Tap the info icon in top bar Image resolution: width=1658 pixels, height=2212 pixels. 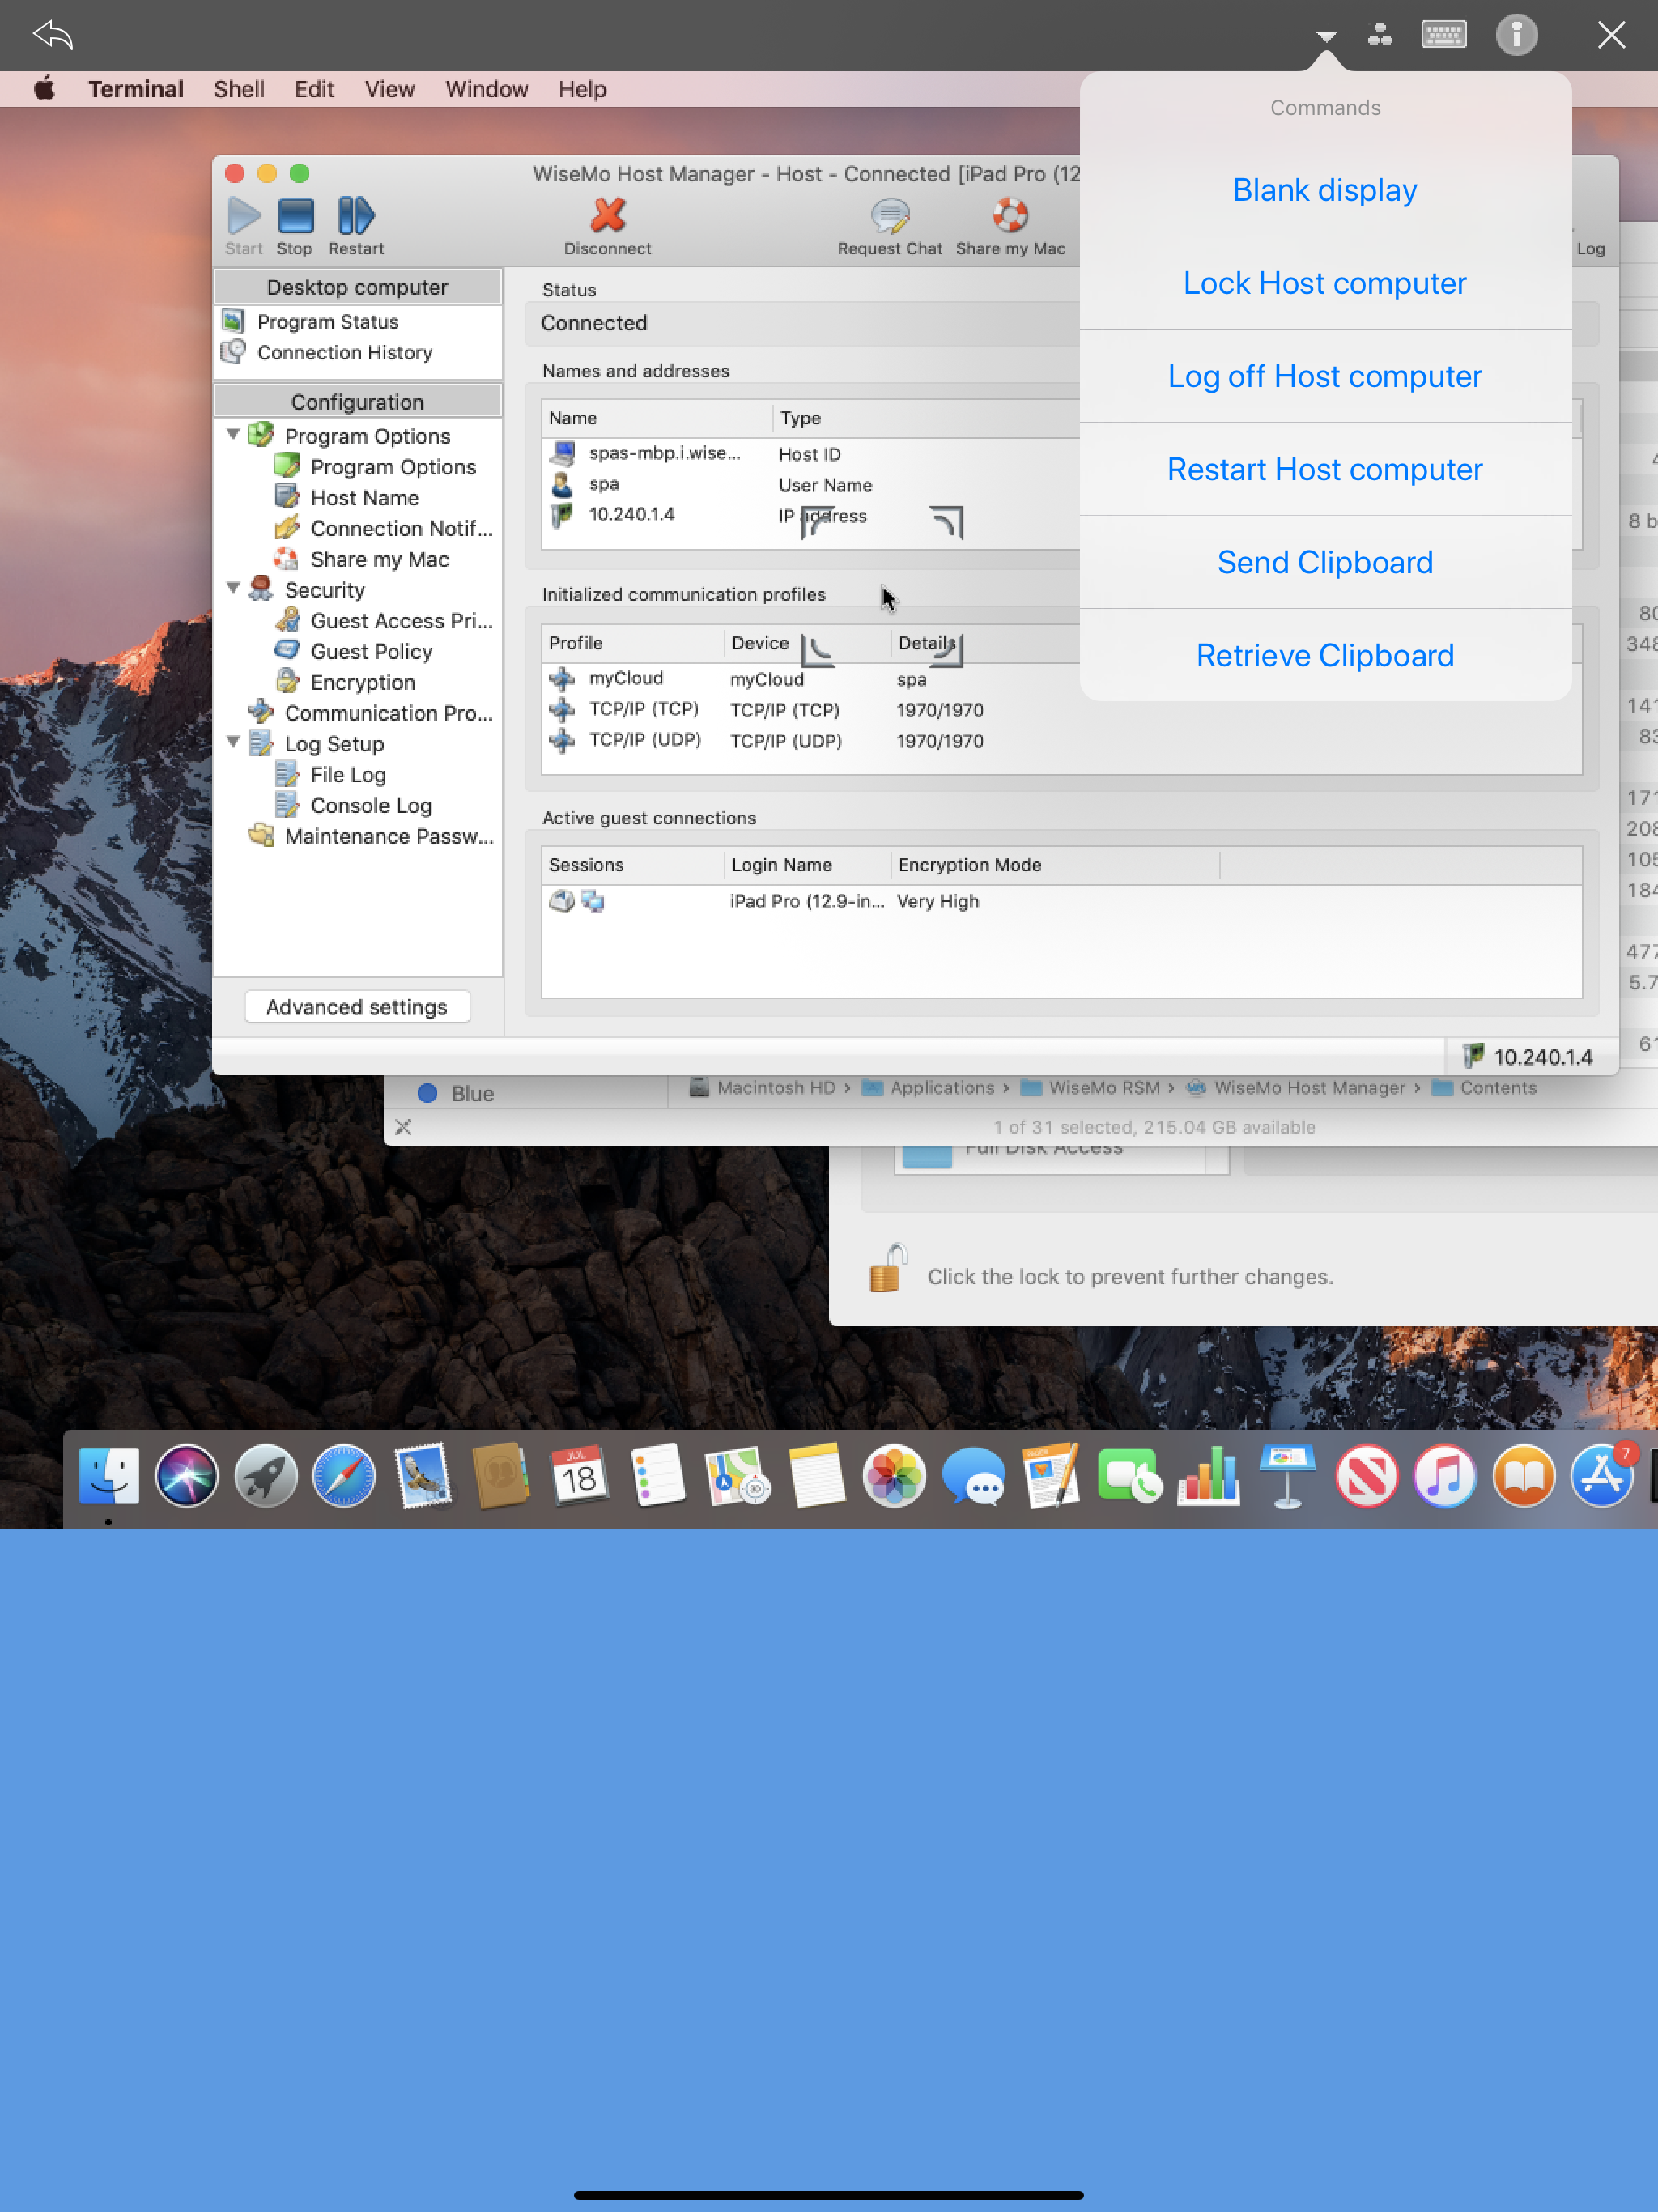point(1516,35)
